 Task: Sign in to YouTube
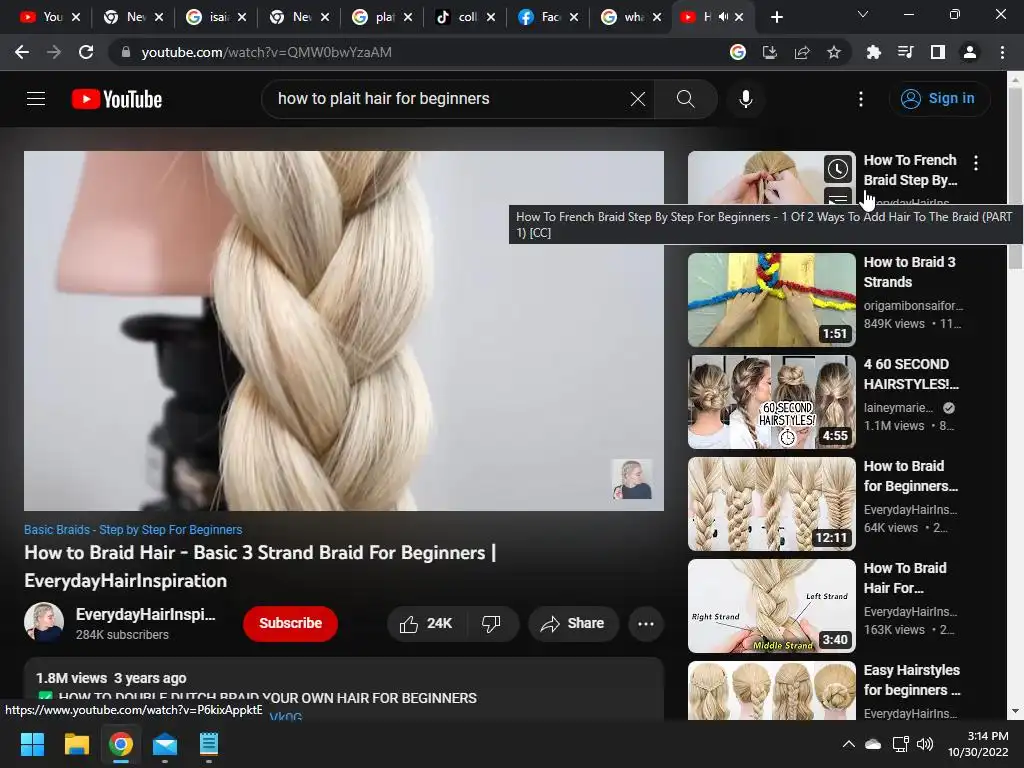coord(938,99)
